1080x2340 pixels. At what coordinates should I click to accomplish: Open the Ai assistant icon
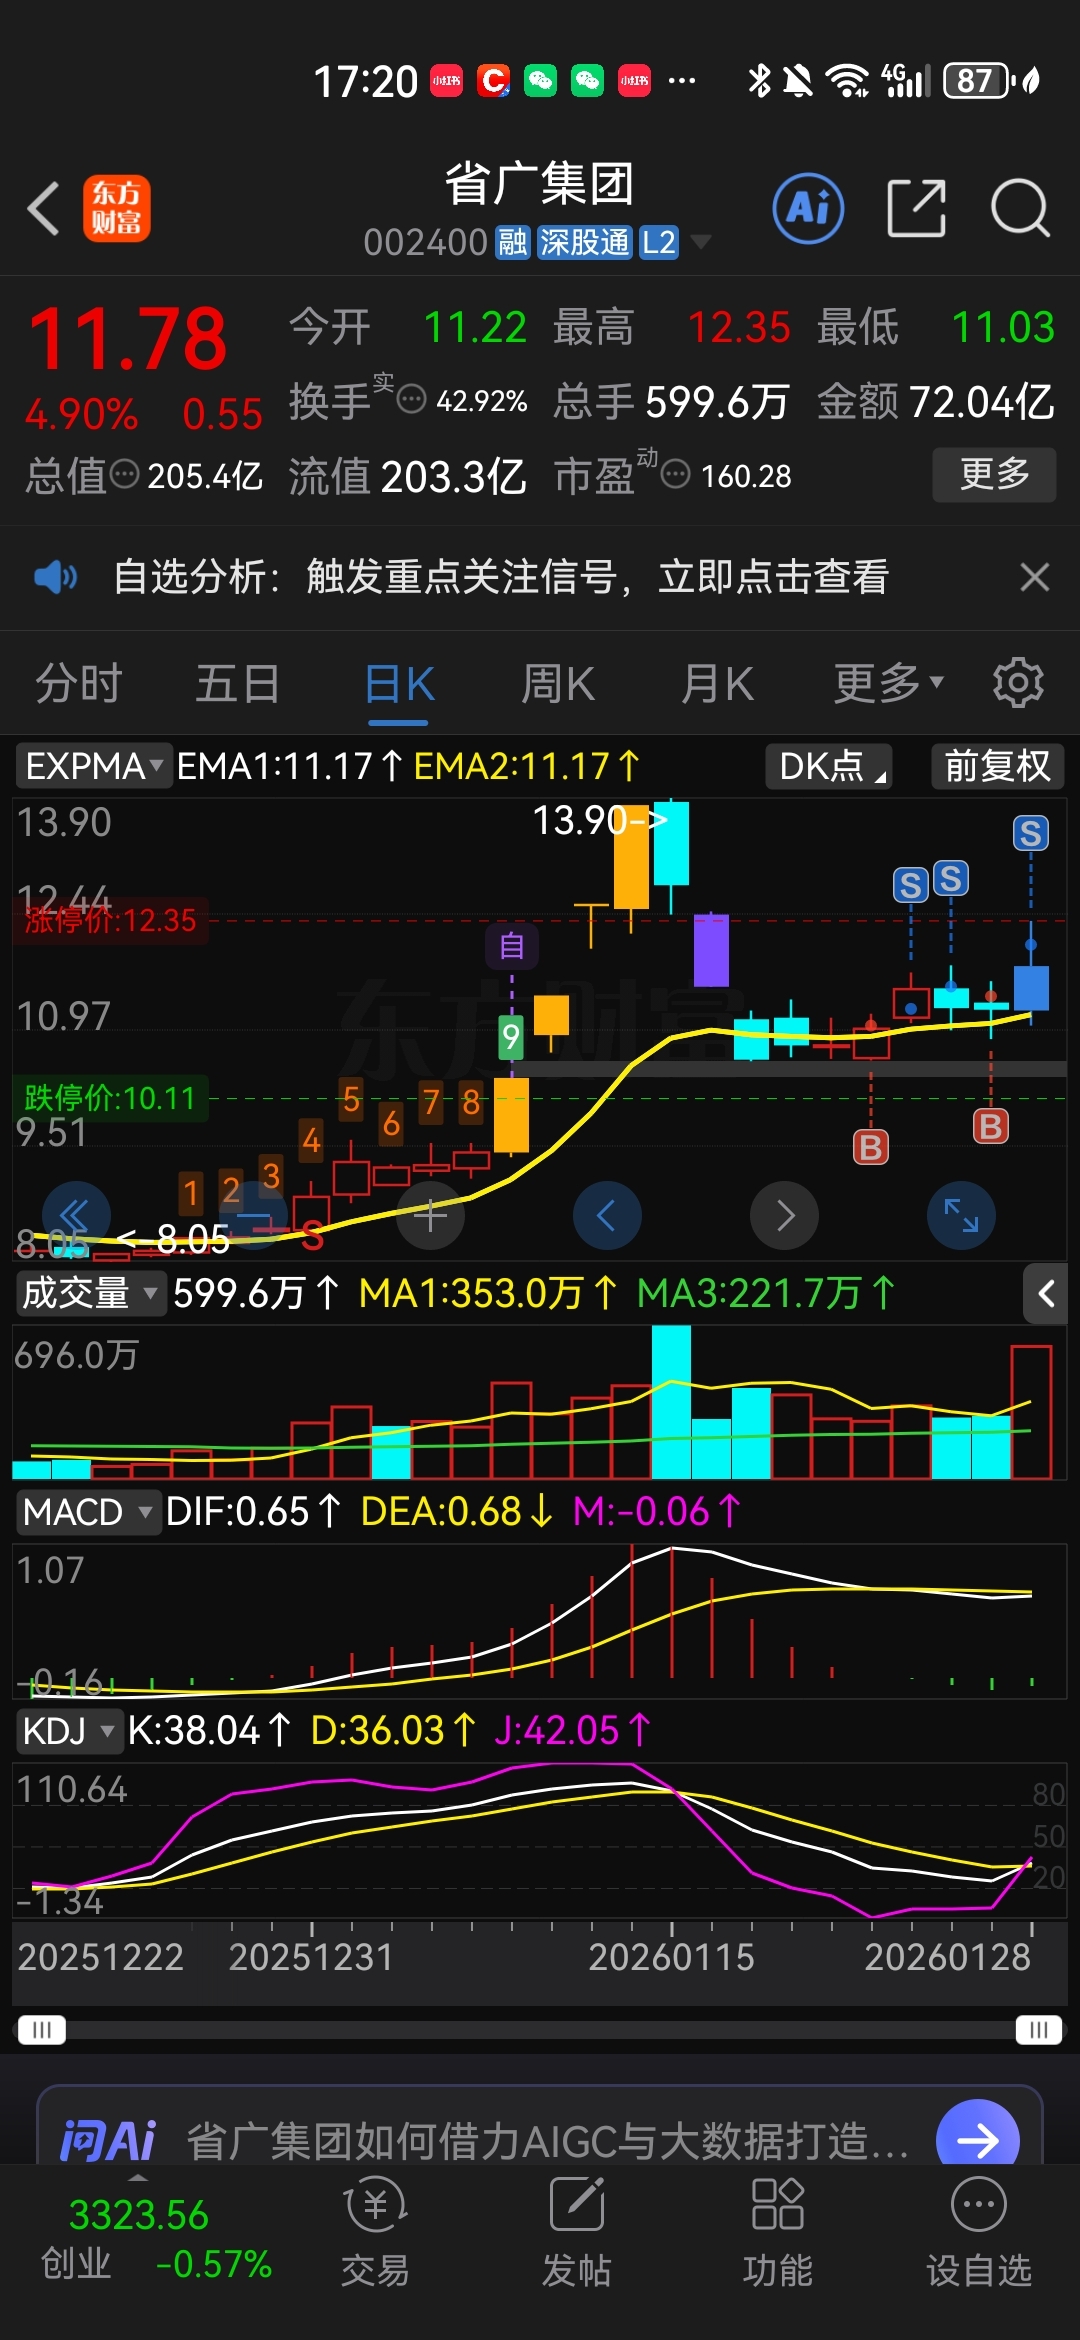[x=809, y=208]
